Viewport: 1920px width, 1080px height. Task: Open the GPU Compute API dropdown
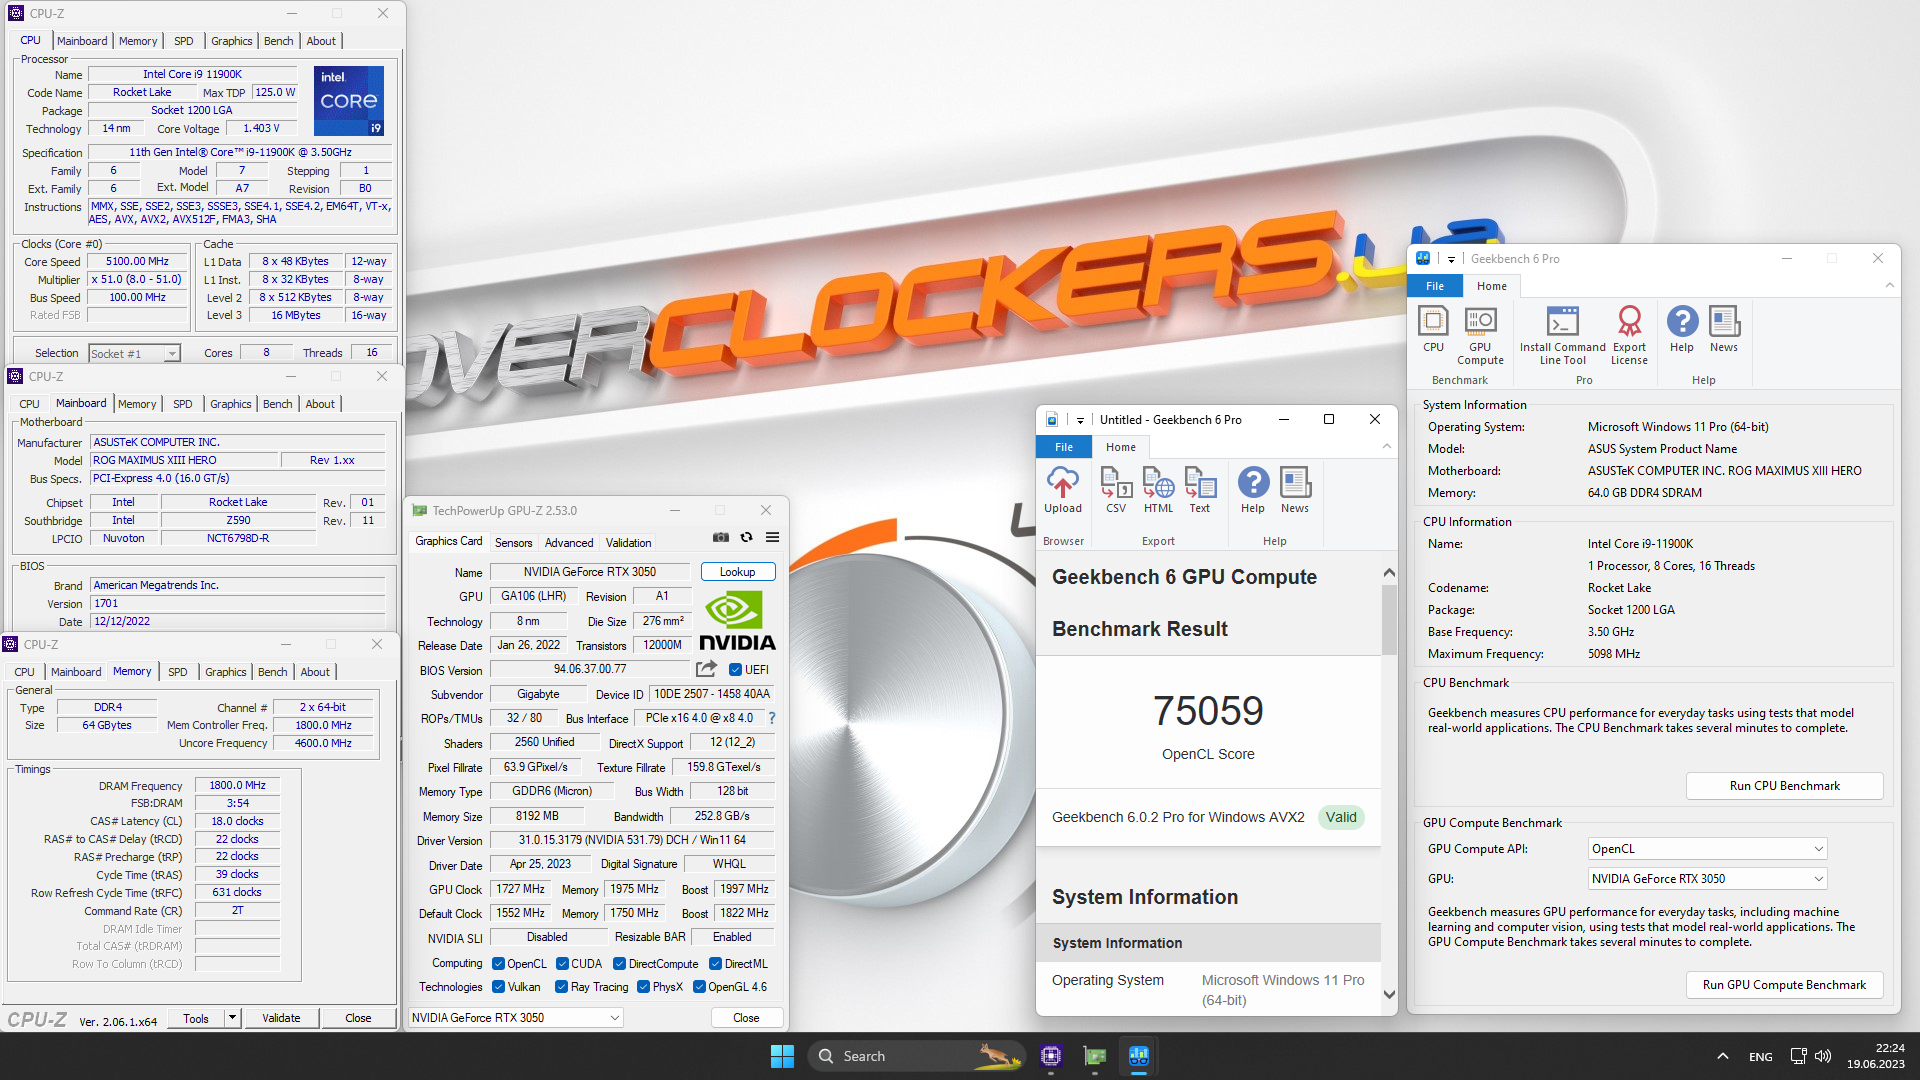click(1707, 849)
